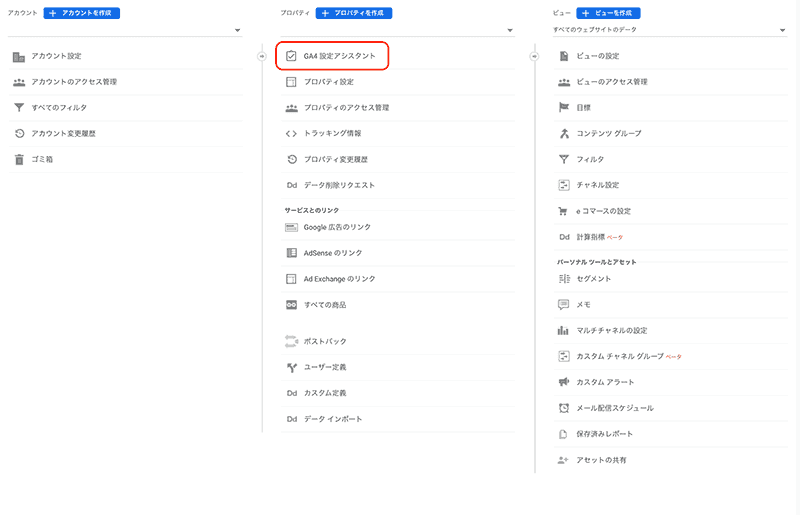800x515 pixels.
Task: Open アセットの共有 text
Action: [x=601, y=460]
